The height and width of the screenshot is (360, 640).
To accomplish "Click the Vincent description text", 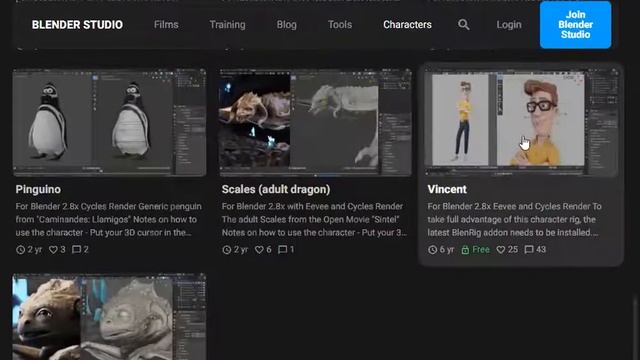I will [x=515, y=220].
